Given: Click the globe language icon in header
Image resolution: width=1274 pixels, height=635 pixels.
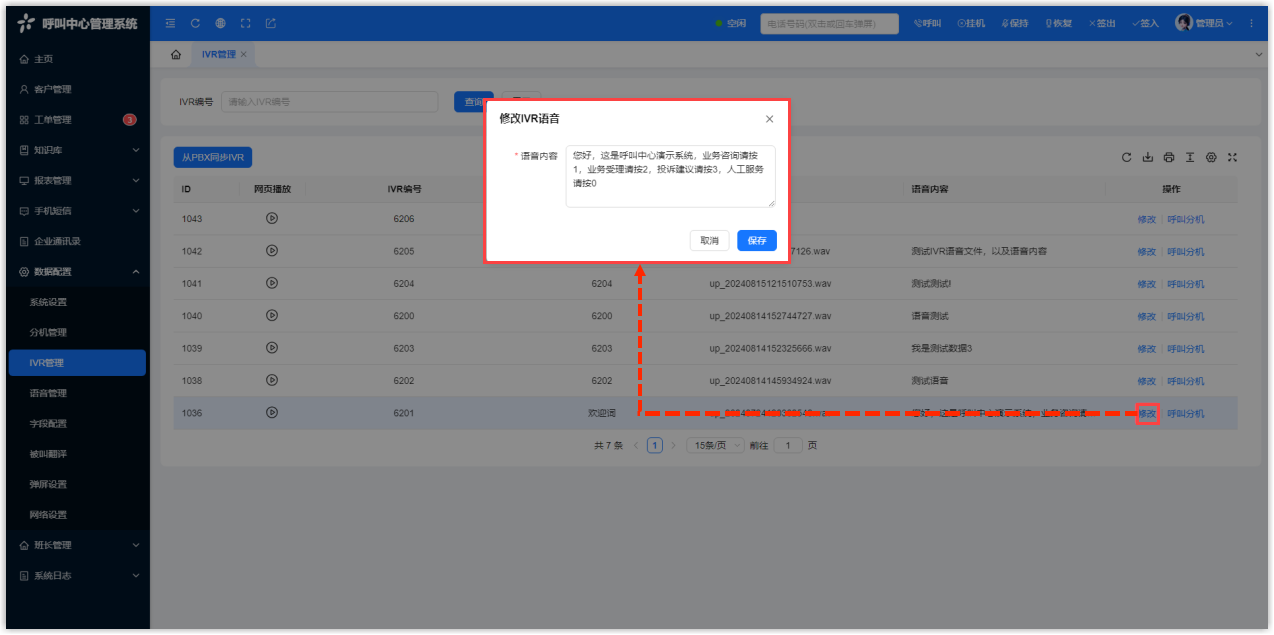Looking at the screenshot, I should point(220,23).
